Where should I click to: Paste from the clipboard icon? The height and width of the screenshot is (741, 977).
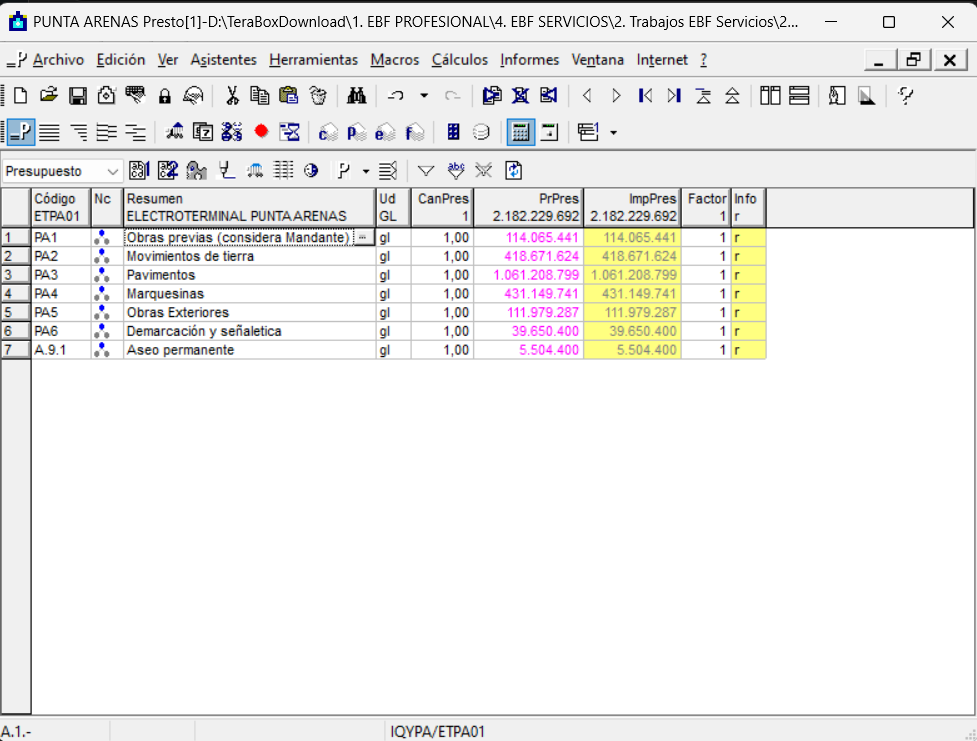288,96
